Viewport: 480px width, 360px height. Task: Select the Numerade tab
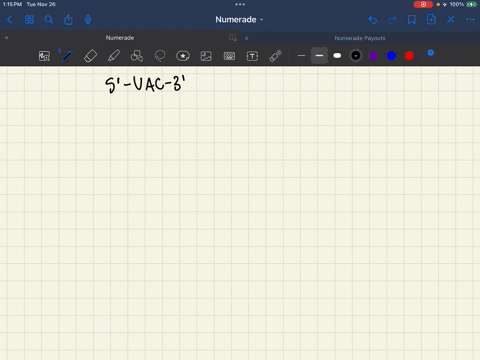(120, 38)
